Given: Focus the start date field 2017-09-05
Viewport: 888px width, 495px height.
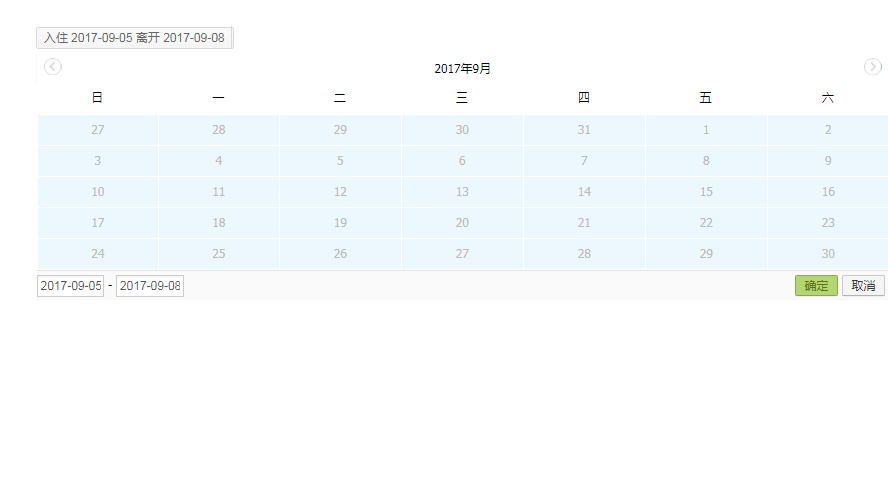Looking at the screenshot, I should click(70, 286).
